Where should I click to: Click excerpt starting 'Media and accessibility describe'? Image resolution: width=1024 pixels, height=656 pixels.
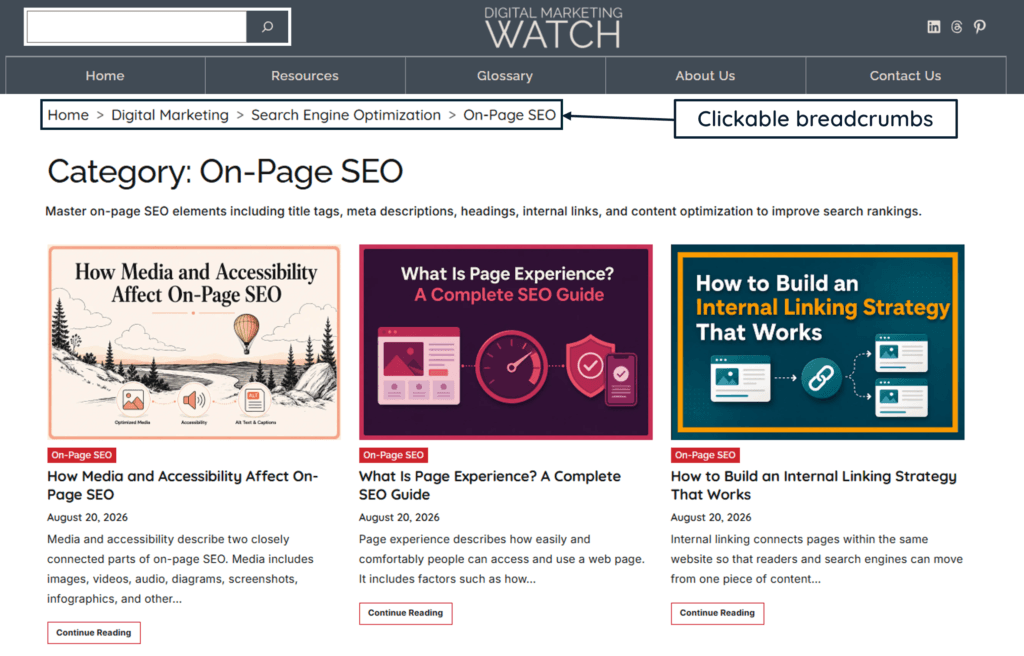(x=180, y=569)
